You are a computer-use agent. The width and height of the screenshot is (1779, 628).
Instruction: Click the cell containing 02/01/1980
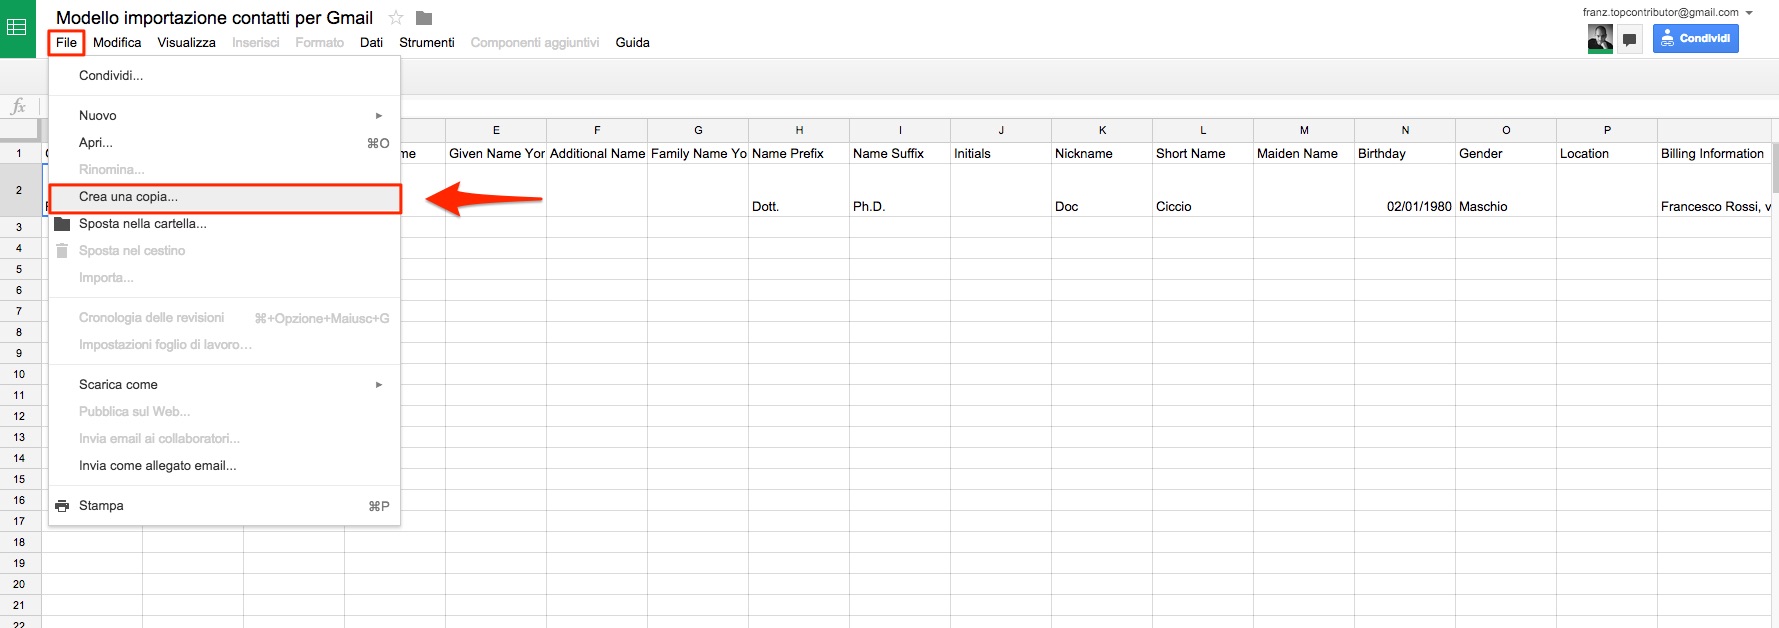[x=1405, y=190]
